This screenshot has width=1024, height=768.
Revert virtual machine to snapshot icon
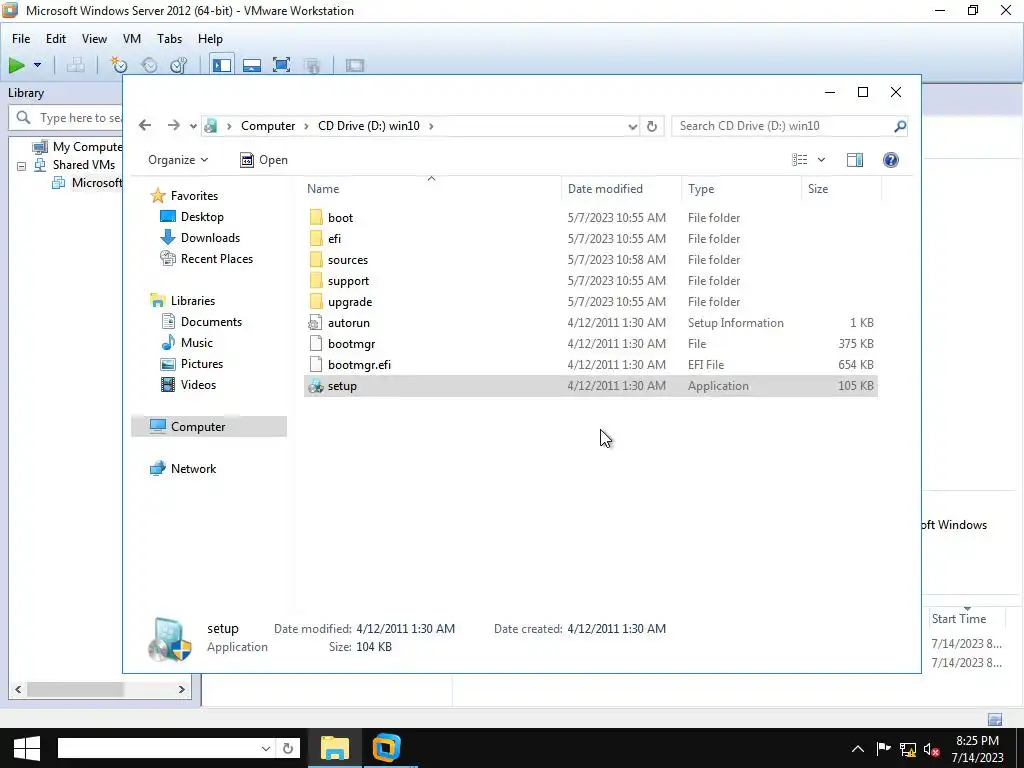(x=150, y=65)
